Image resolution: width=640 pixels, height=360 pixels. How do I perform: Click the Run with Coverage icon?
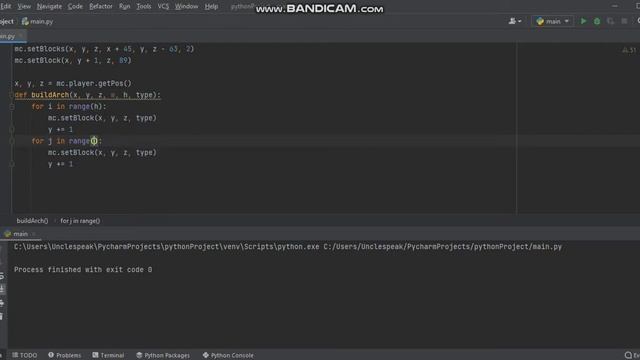(x=610, y=21)
